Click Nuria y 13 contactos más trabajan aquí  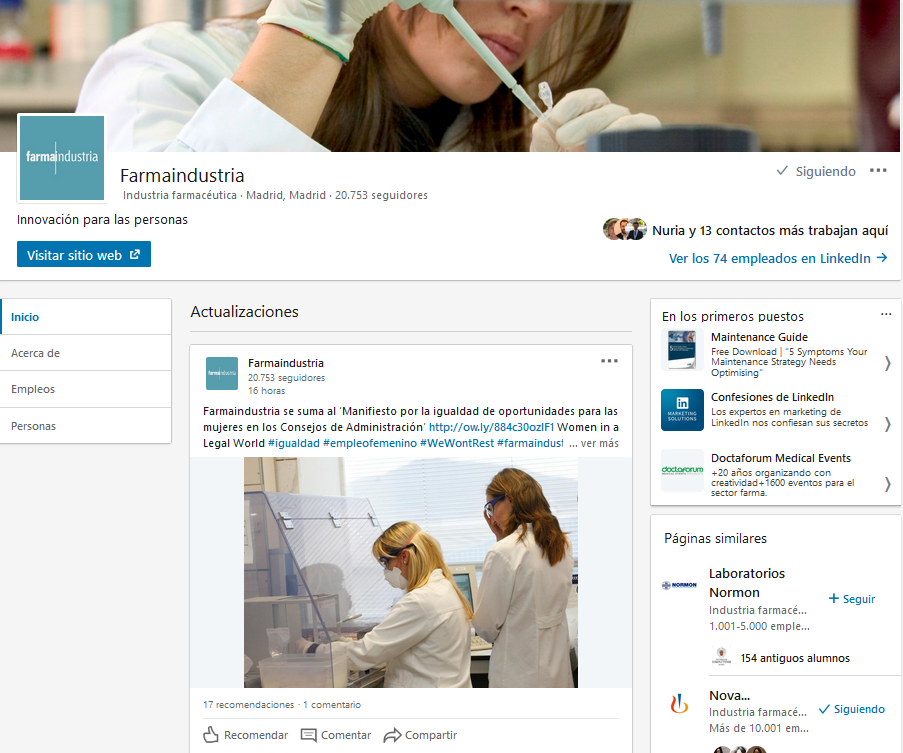pos(770,230)
